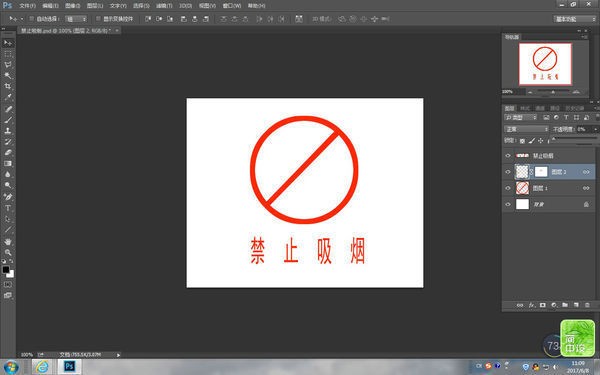Toggle pixel layer filter icon

coord(546,117)
